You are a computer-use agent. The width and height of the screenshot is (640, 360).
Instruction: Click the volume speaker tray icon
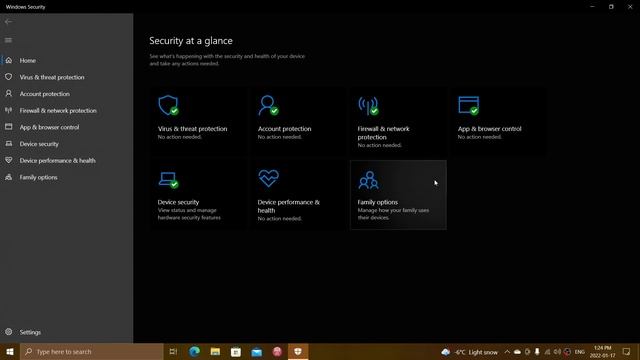pyautogui.click(x=557, y=352)
